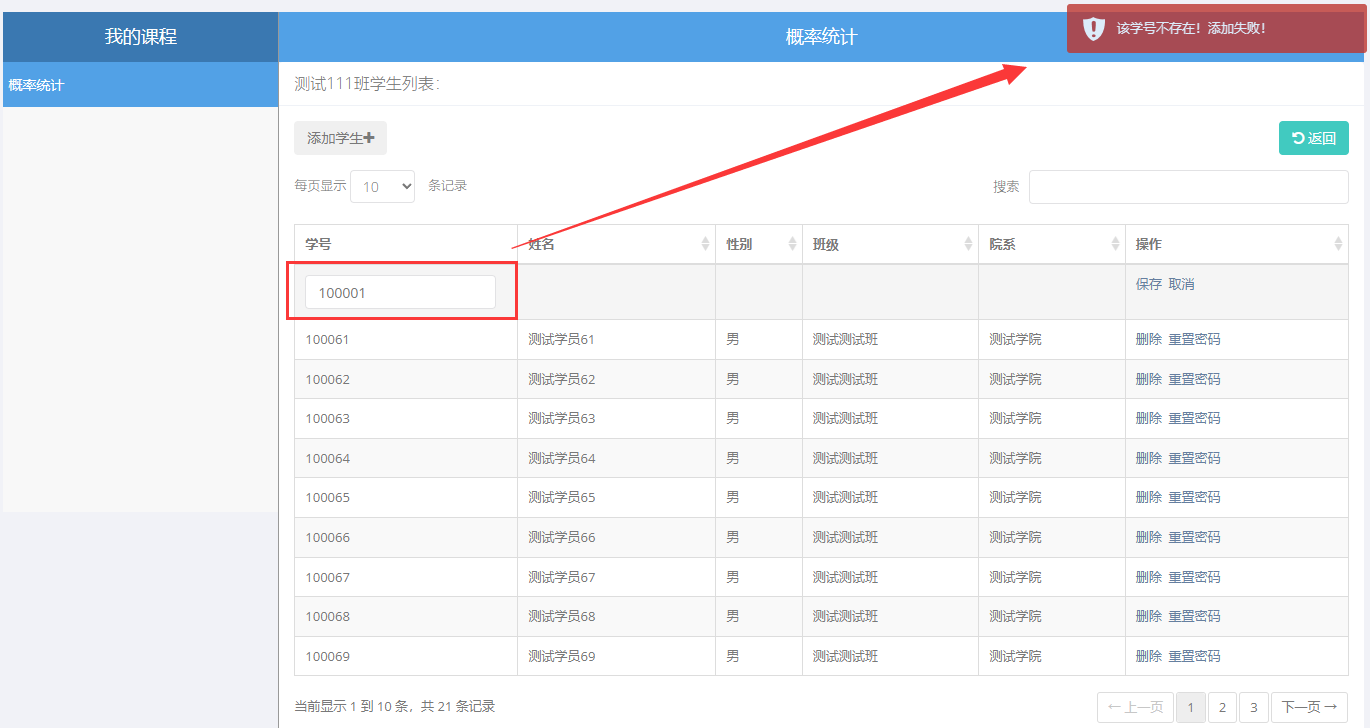Focus the 搜索 input box
The image size is (1370, 728).
(1189, 187)
